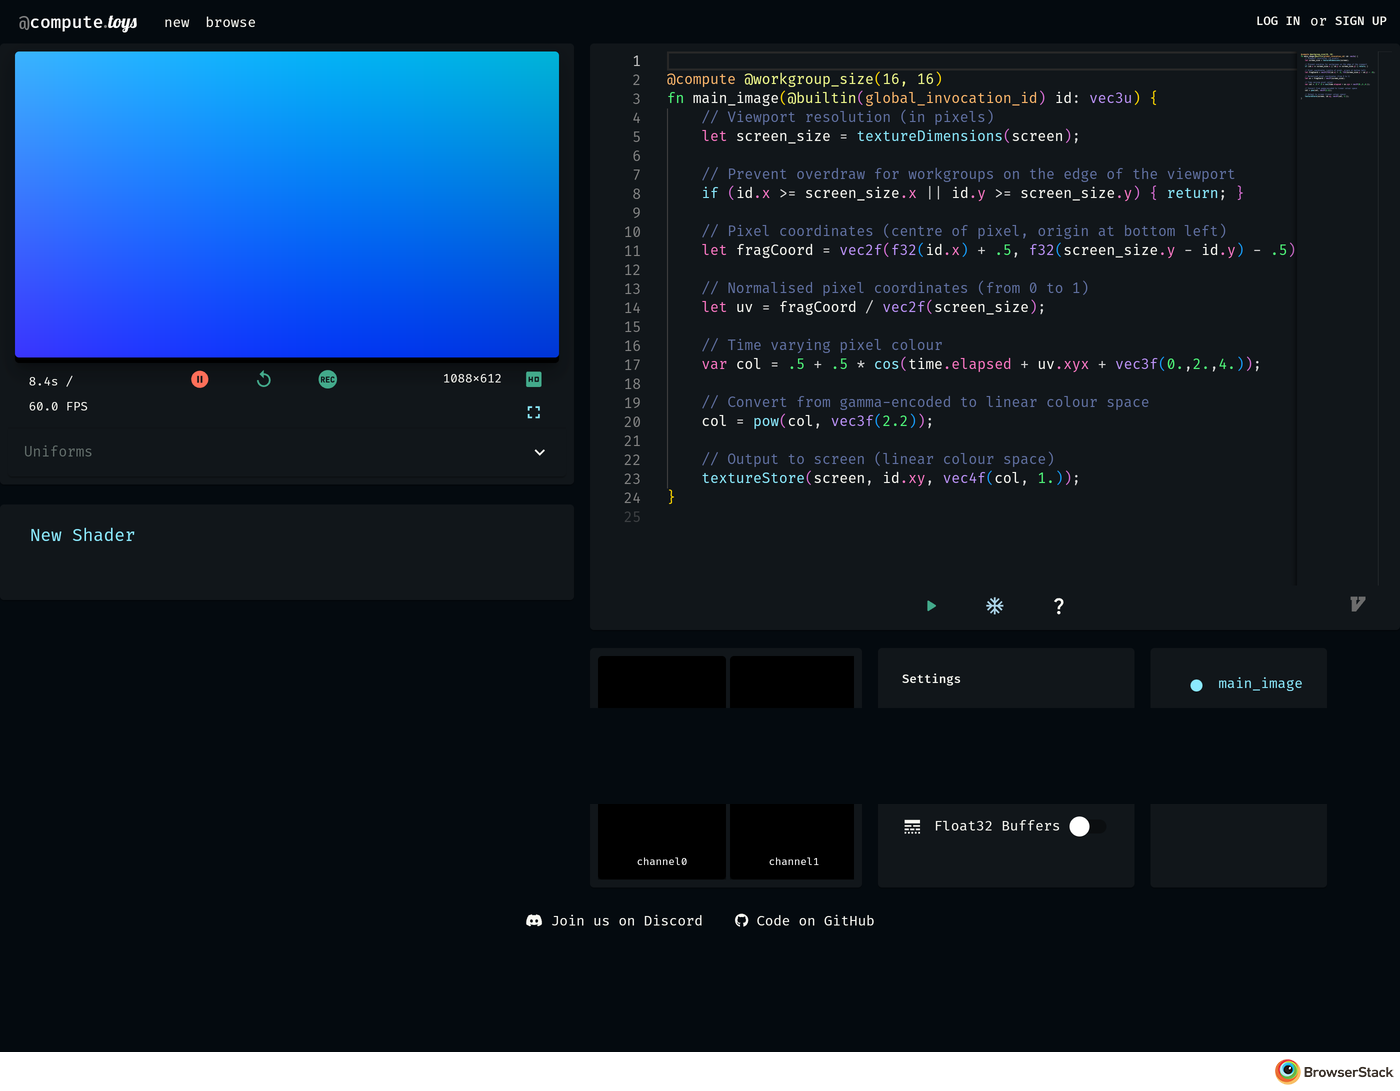
Task: Open help with the question mark icon
Action: (1059, 606)
